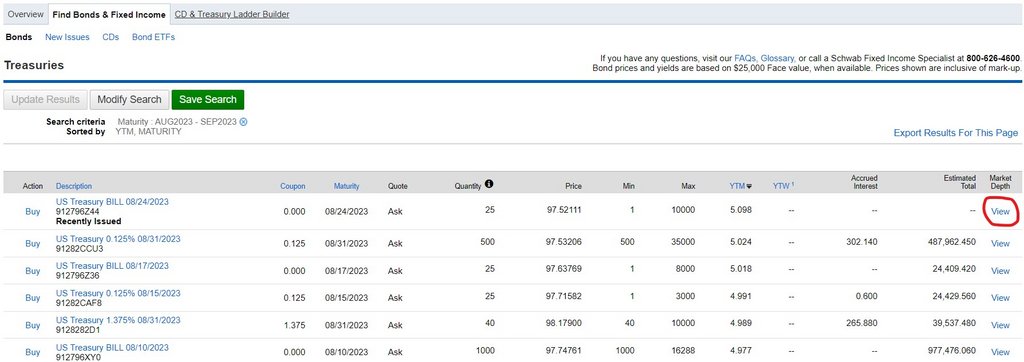Buy the US Treasury 0.125% 08/15/2023
The width and height of the screenshot is (1024, 362).
point(33,297)
